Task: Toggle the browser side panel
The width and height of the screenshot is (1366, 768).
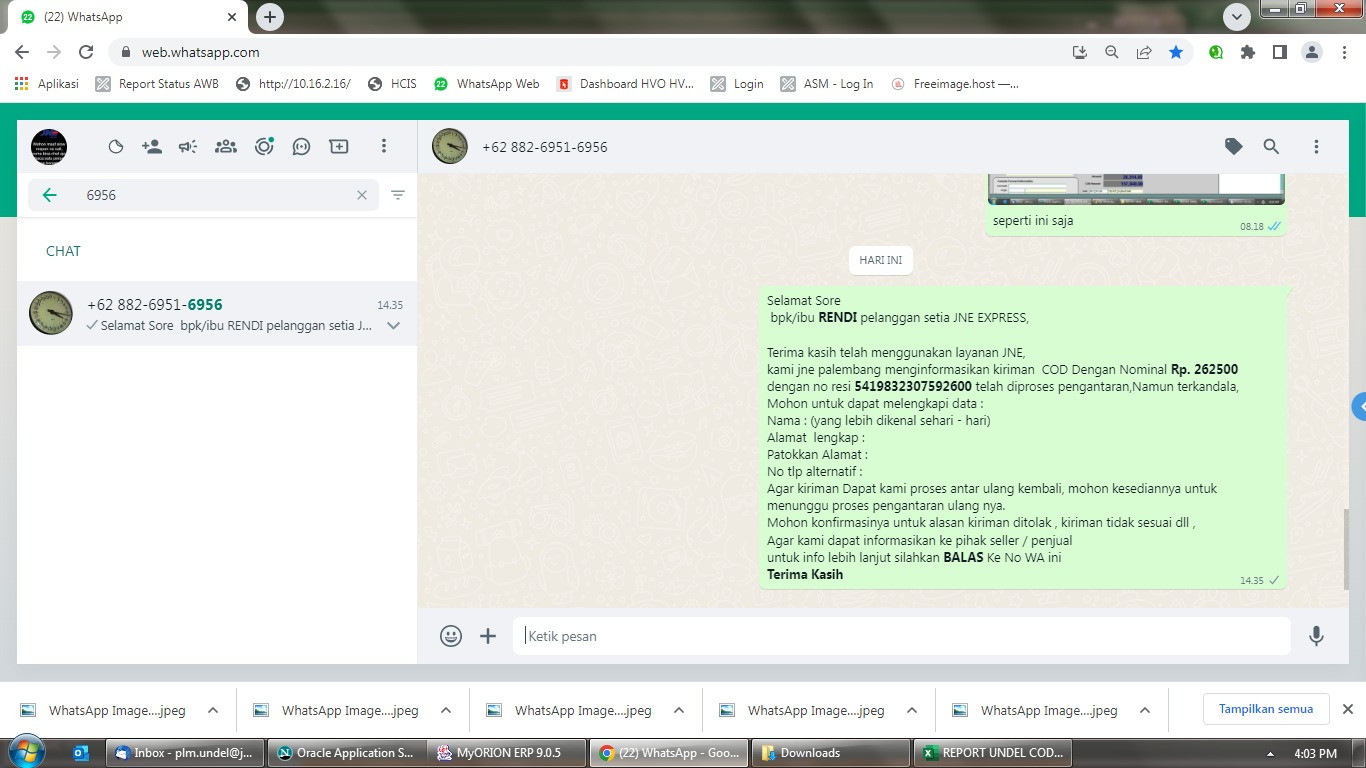Action: point(1280,52)
